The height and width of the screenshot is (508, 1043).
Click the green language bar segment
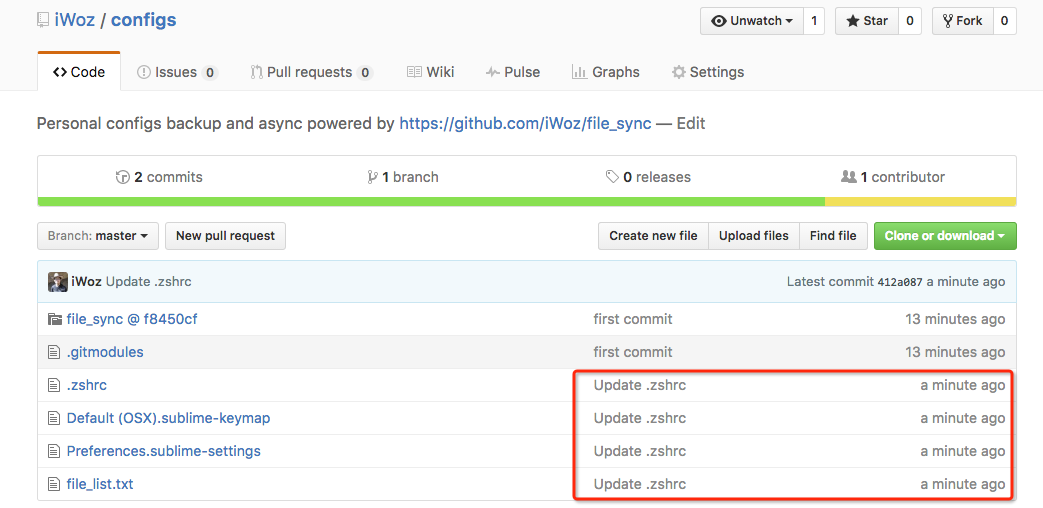click(431, 201)
